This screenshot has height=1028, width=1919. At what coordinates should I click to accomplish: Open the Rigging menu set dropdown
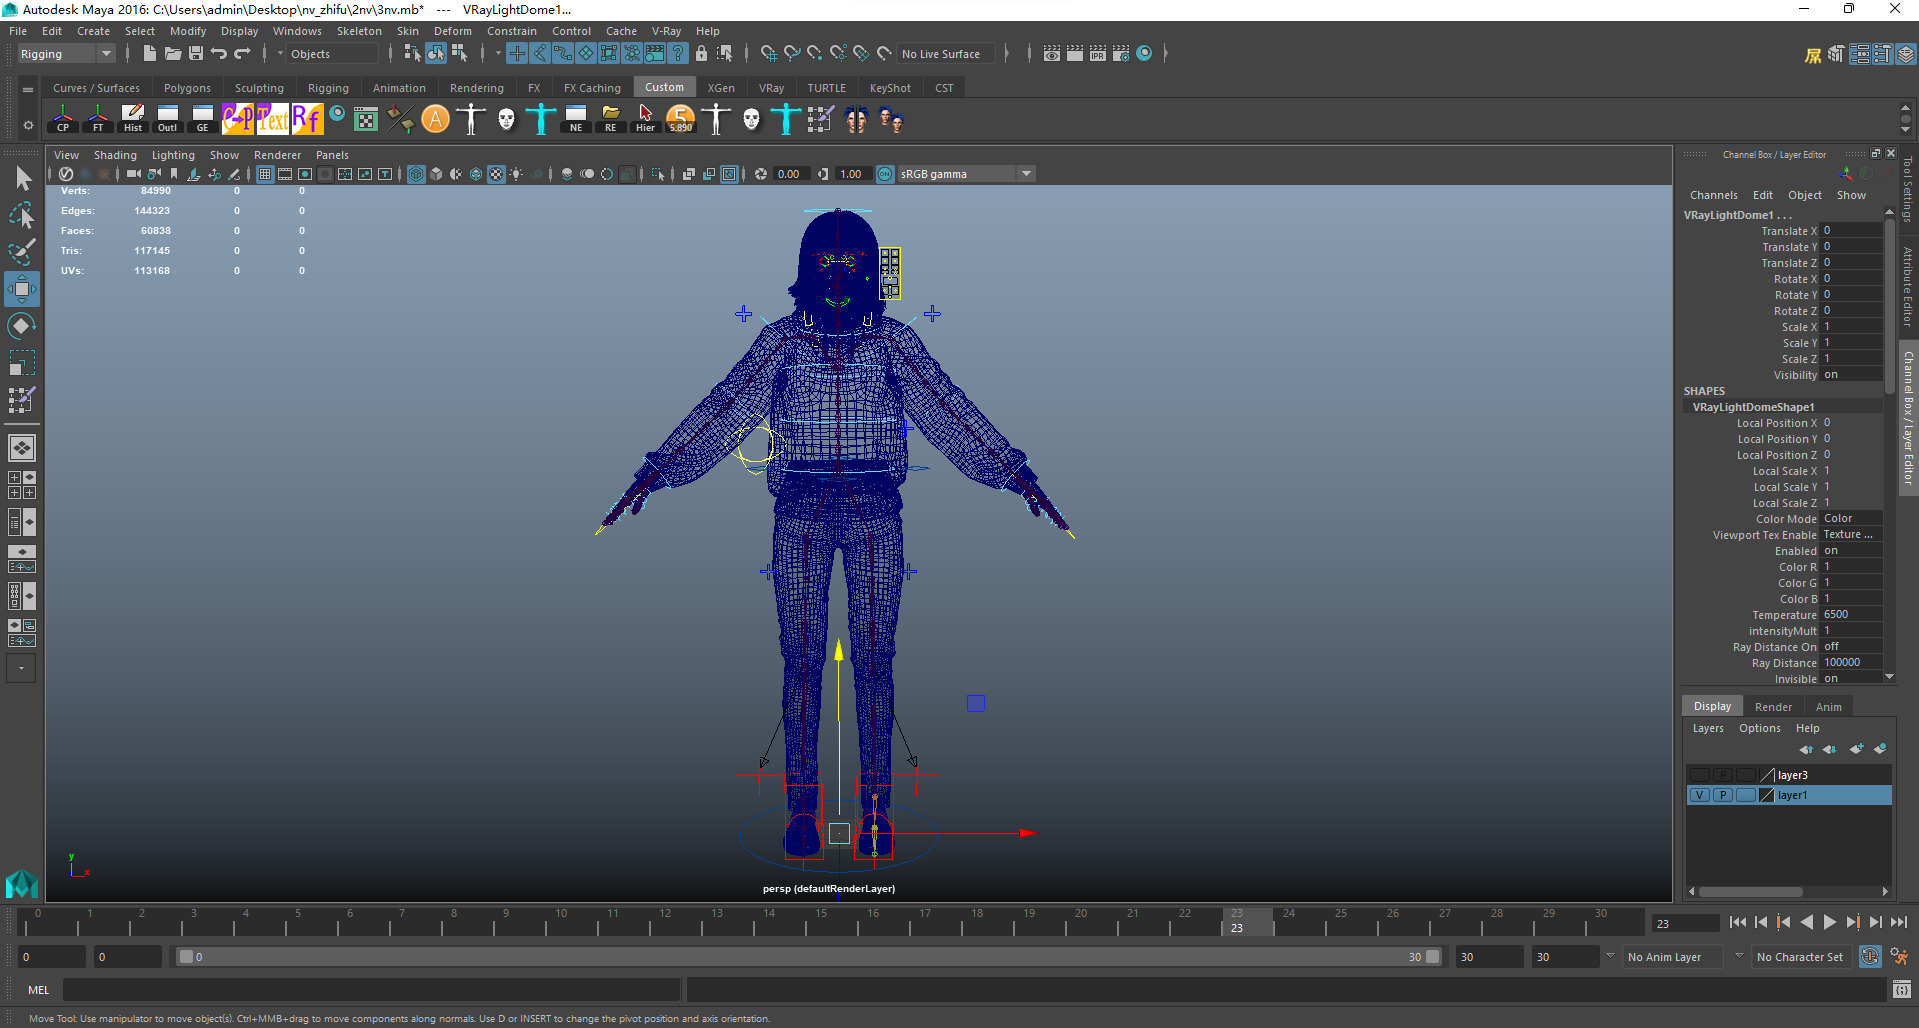[x=66, y=54]
